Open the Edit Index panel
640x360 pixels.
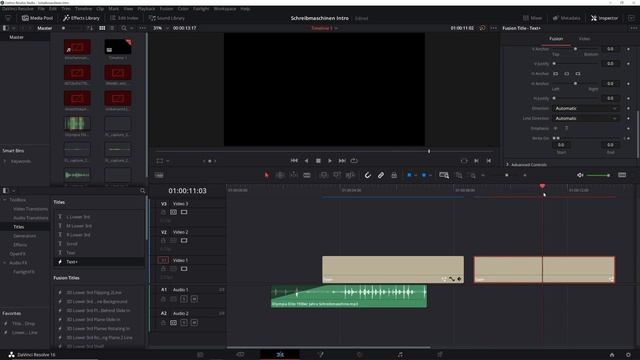pyautogui.click(x=124, y=18)
